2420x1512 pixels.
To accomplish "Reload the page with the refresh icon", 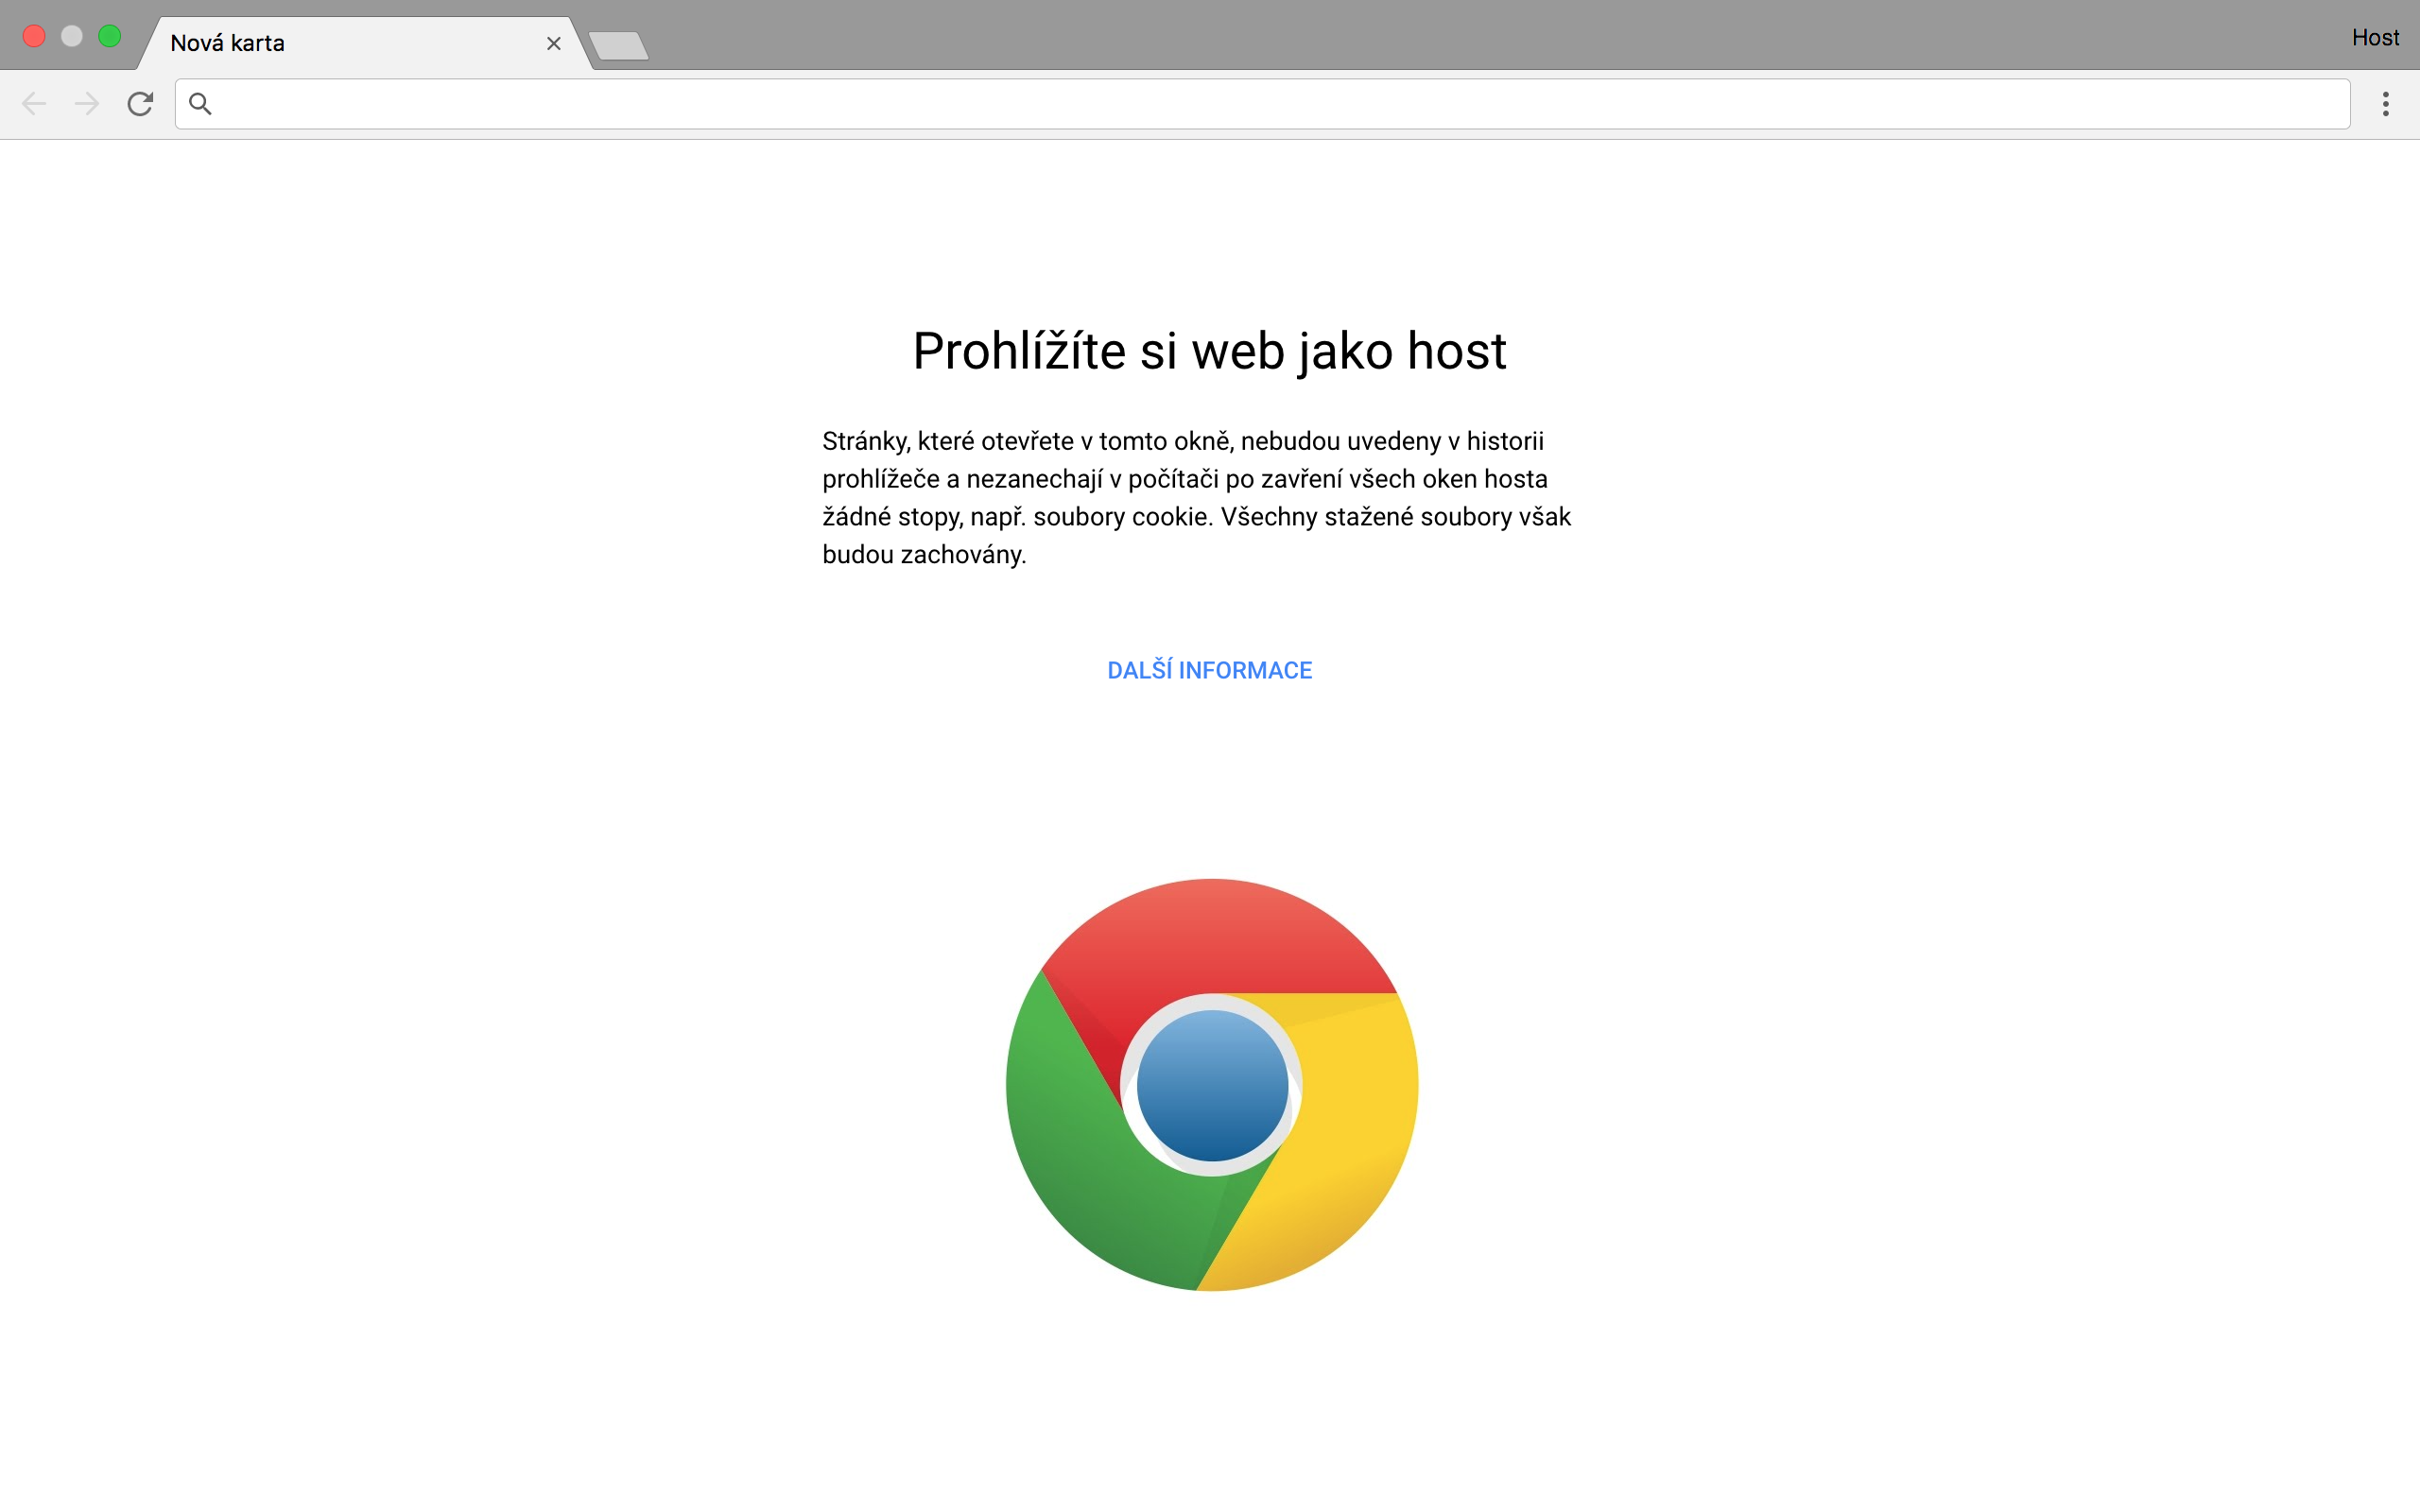I will pyautogui.click(x=140, y=104).
